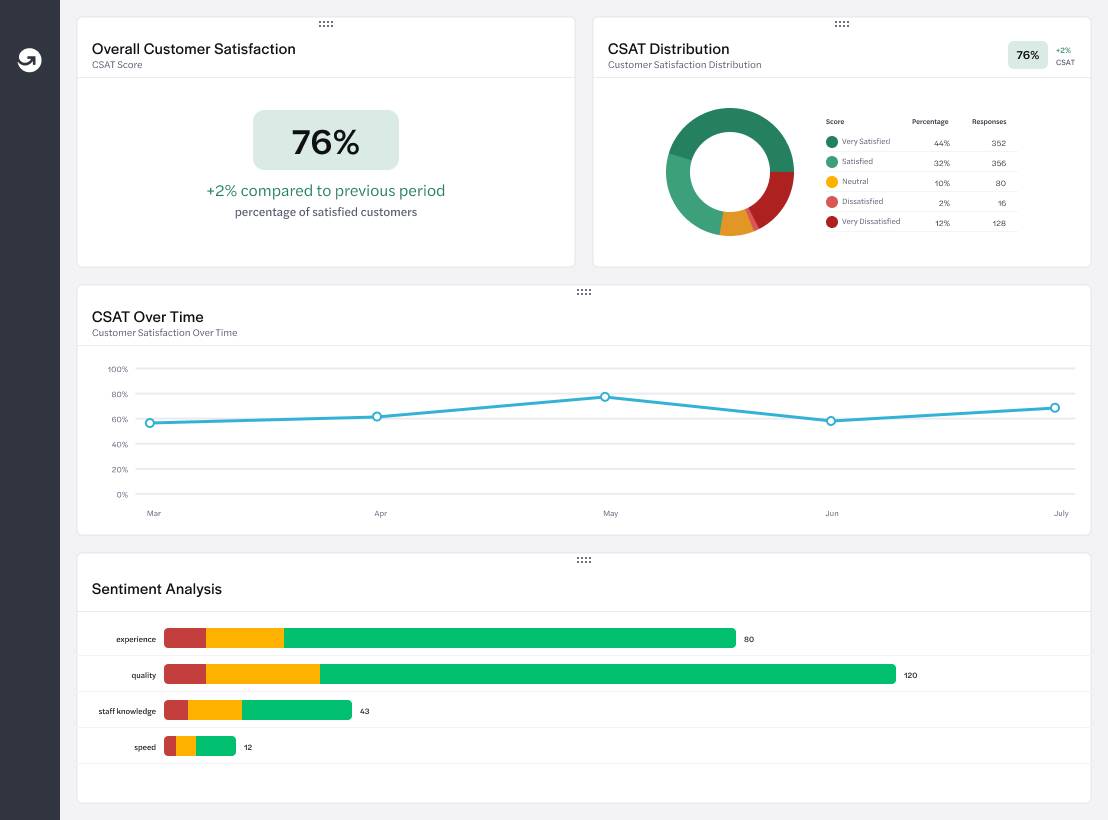The height and width of the screenshot is (820, 1108).
Task: Click the green segment of speed bar
Action: 216,746
